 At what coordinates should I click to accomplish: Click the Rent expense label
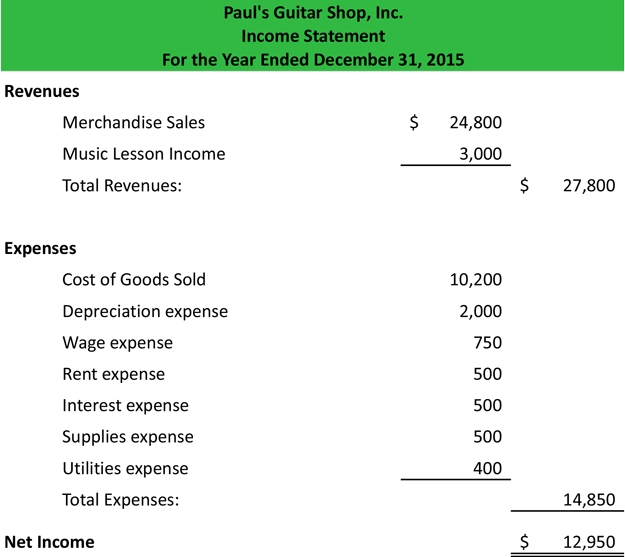tap(113, 374)
